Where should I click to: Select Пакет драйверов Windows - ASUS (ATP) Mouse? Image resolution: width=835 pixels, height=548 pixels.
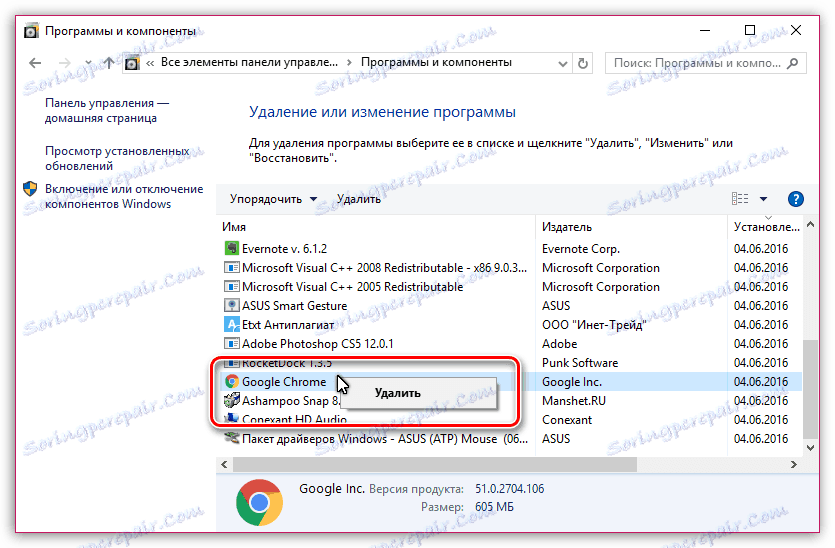384,439
